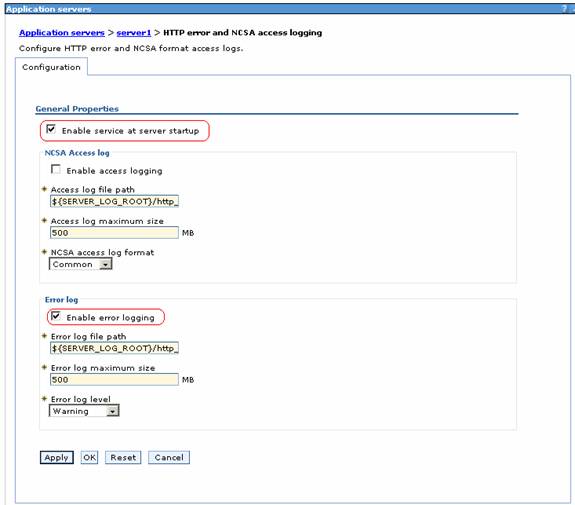Click the Error log maximum size field

click(x=114, y=379)
